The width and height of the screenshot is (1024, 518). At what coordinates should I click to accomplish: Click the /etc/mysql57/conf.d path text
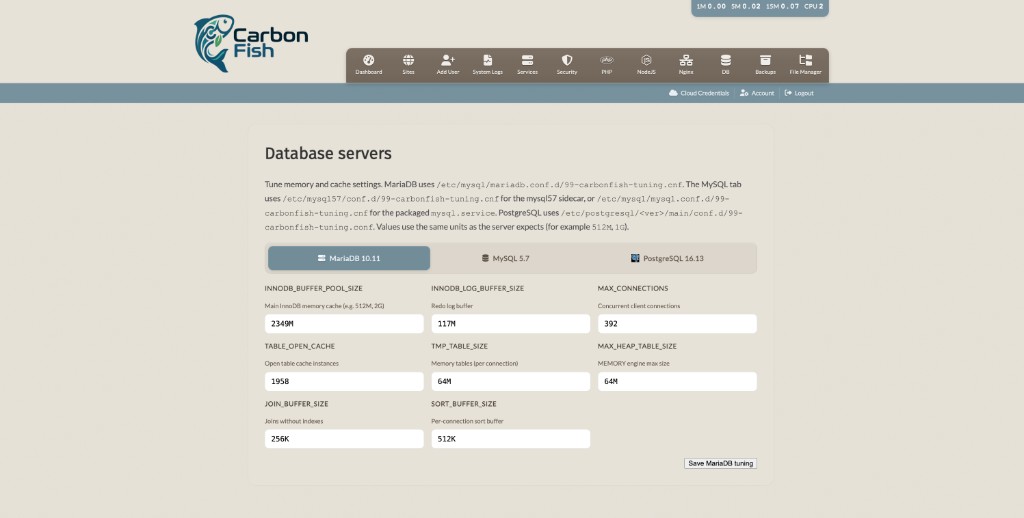pos(391,199)
